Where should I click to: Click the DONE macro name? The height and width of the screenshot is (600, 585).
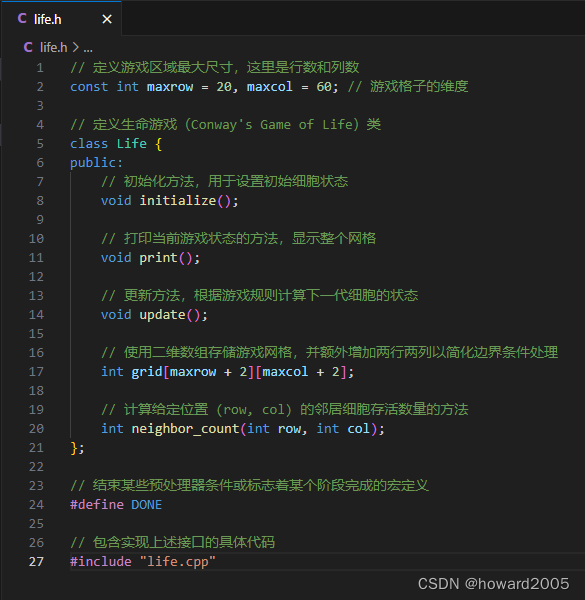147,505
